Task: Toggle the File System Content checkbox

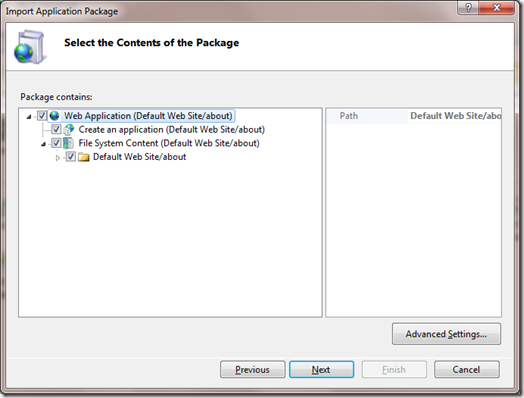Action: (x=56, y=143)
